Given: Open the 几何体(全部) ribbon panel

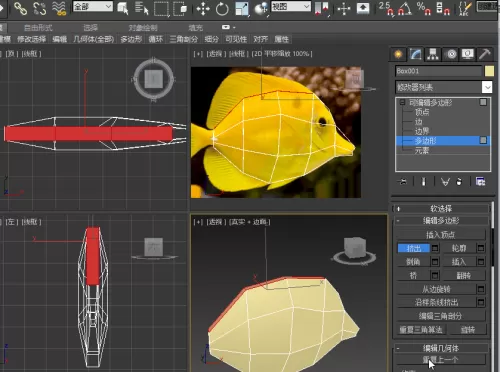Looking at the screenshot, I should point(94,39).
